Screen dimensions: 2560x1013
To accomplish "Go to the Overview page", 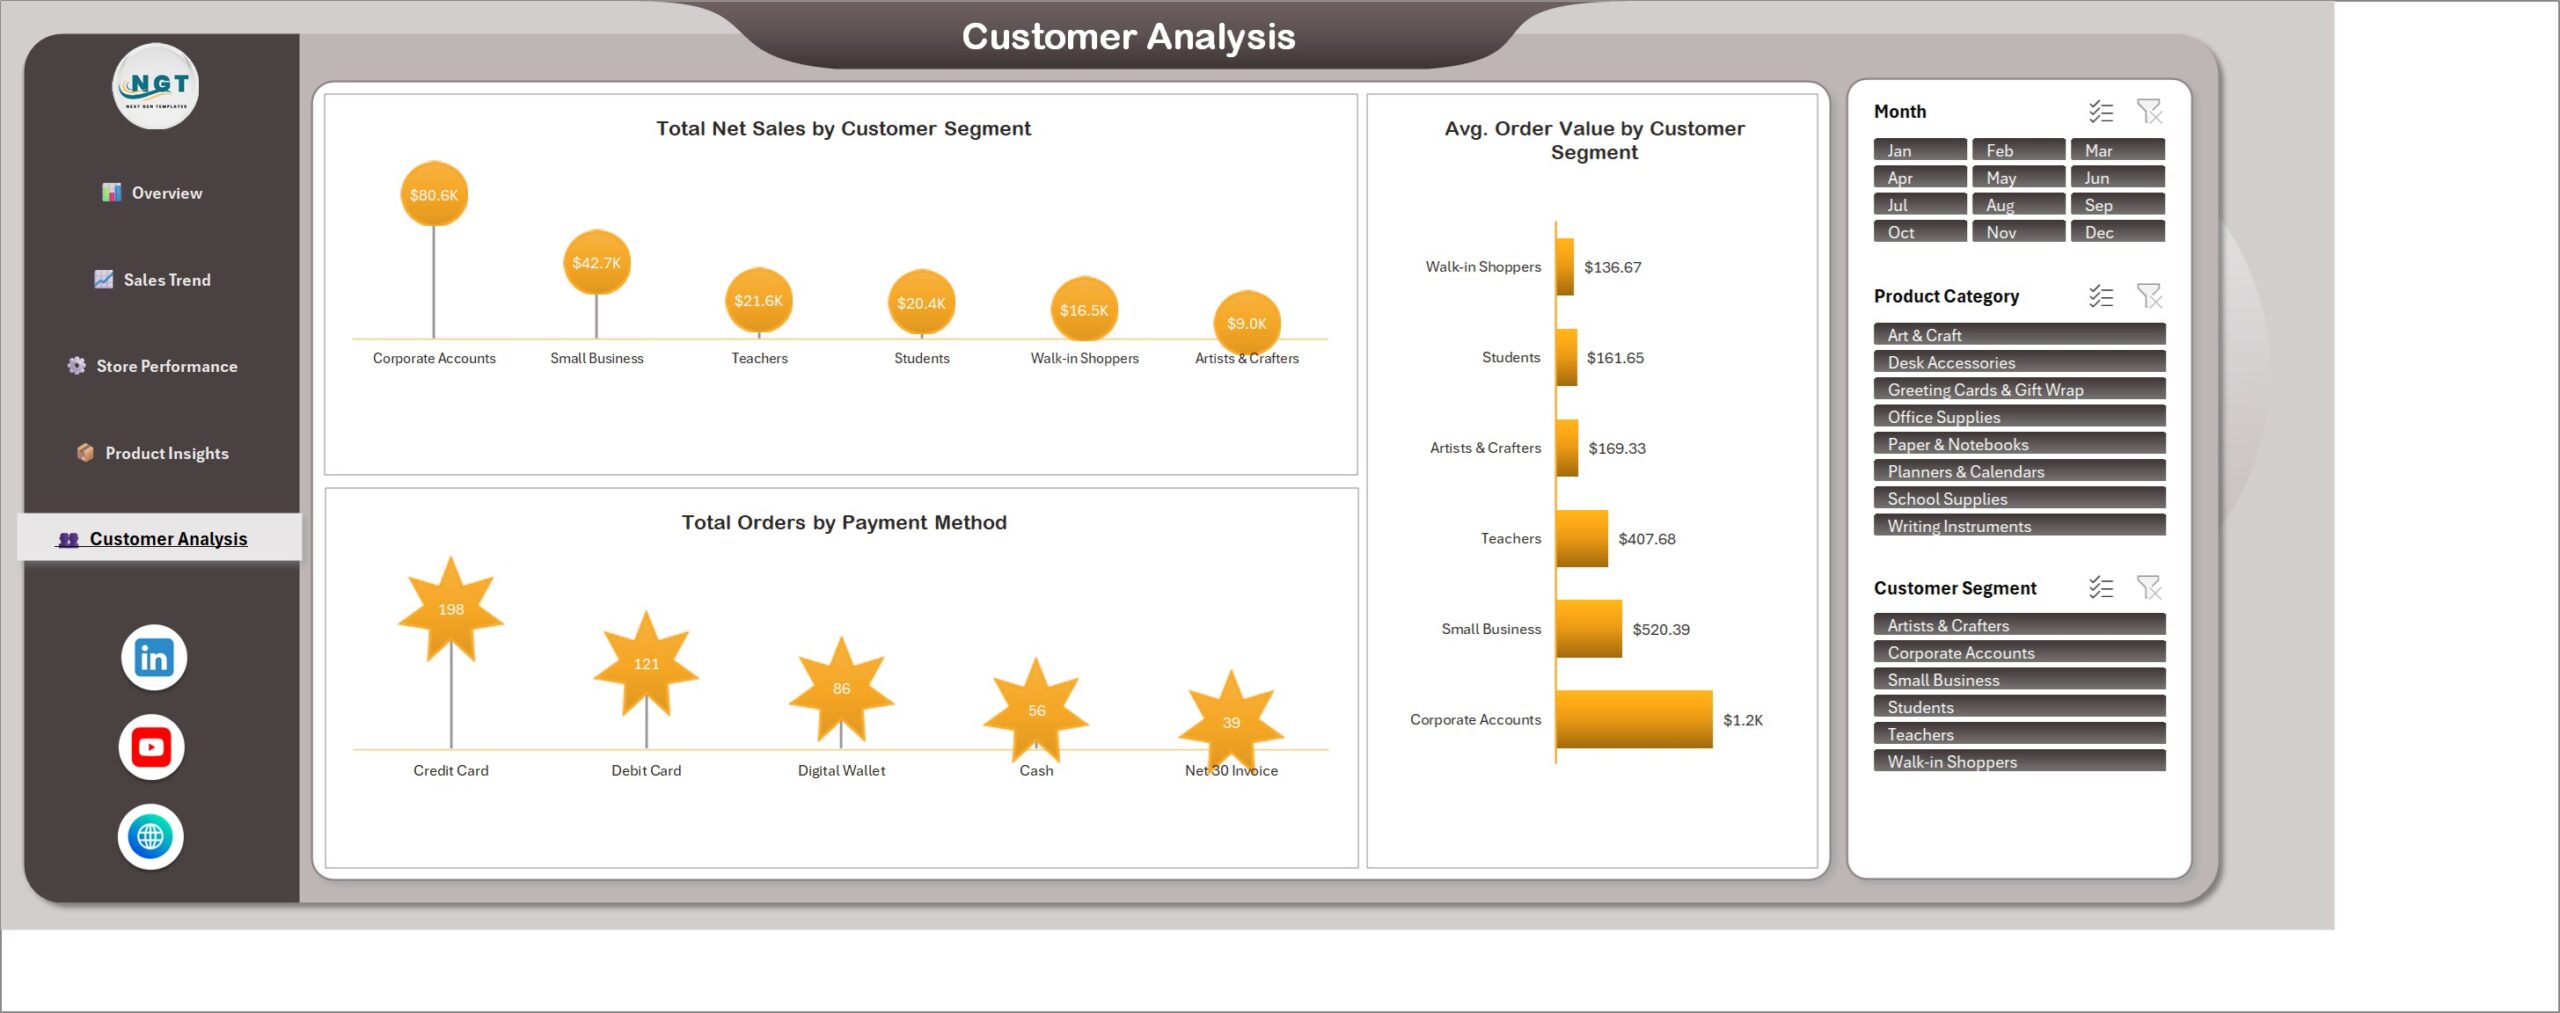I will pyautogui.click(x=153, y=193).
